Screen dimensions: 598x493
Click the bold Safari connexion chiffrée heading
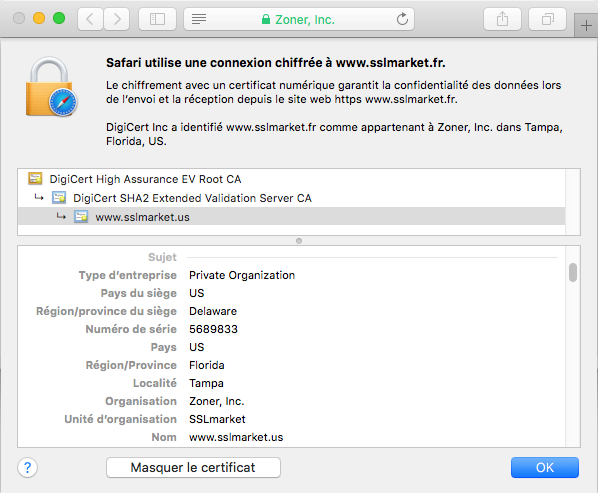pos(276,63)
